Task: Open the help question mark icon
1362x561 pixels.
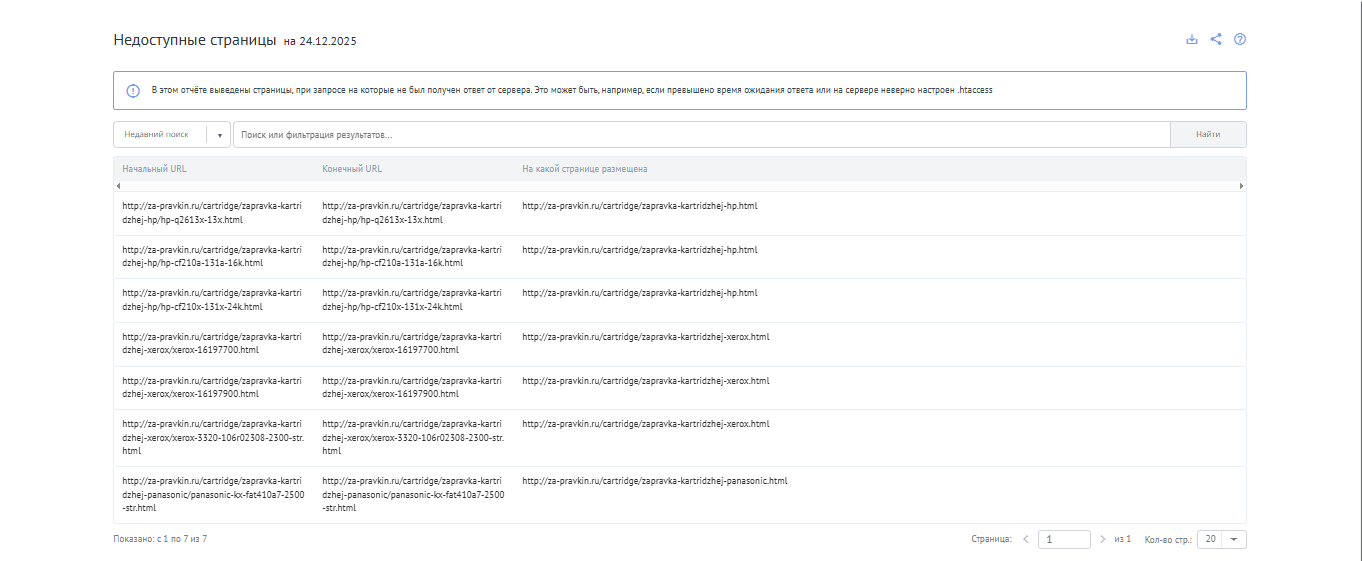Action: (1240, 40)
